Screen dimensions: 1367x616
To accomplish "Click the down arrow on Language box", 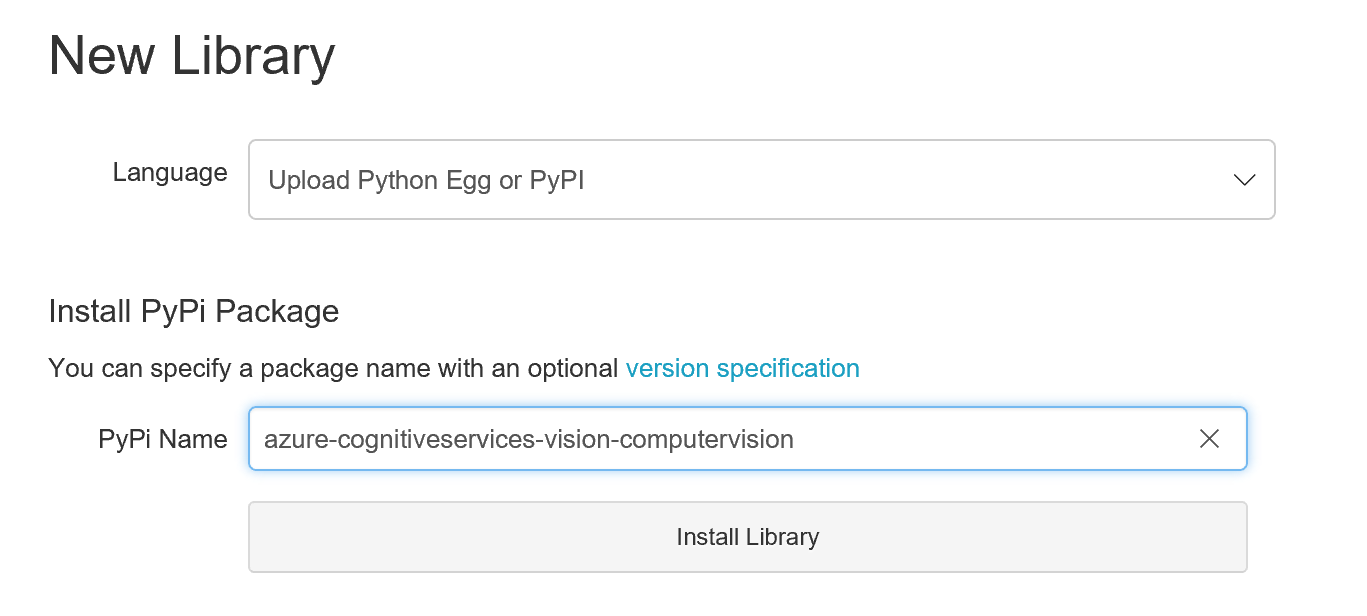I will [x=1243, y=180].
